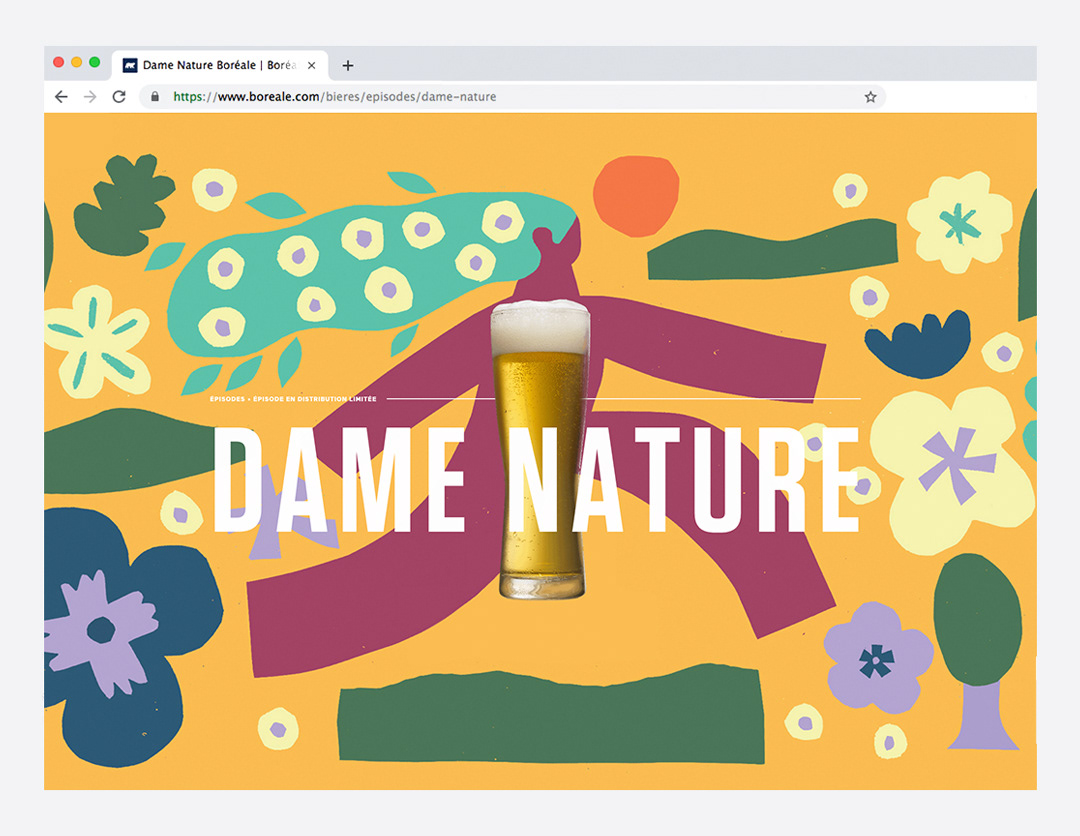The image size is (1080, 836).
Task: Go back with the browser back arrow
Action: [x=61, y=97]
